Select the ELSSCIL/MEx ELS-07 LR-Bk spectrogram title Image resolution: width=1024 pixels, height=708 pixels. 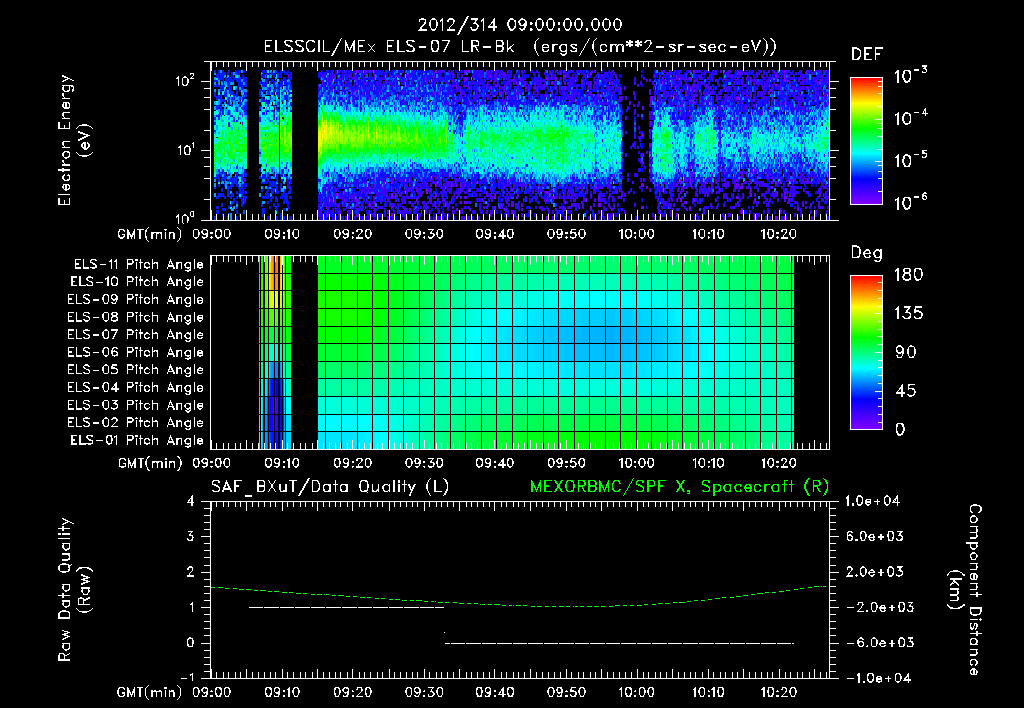pos(520,47)
